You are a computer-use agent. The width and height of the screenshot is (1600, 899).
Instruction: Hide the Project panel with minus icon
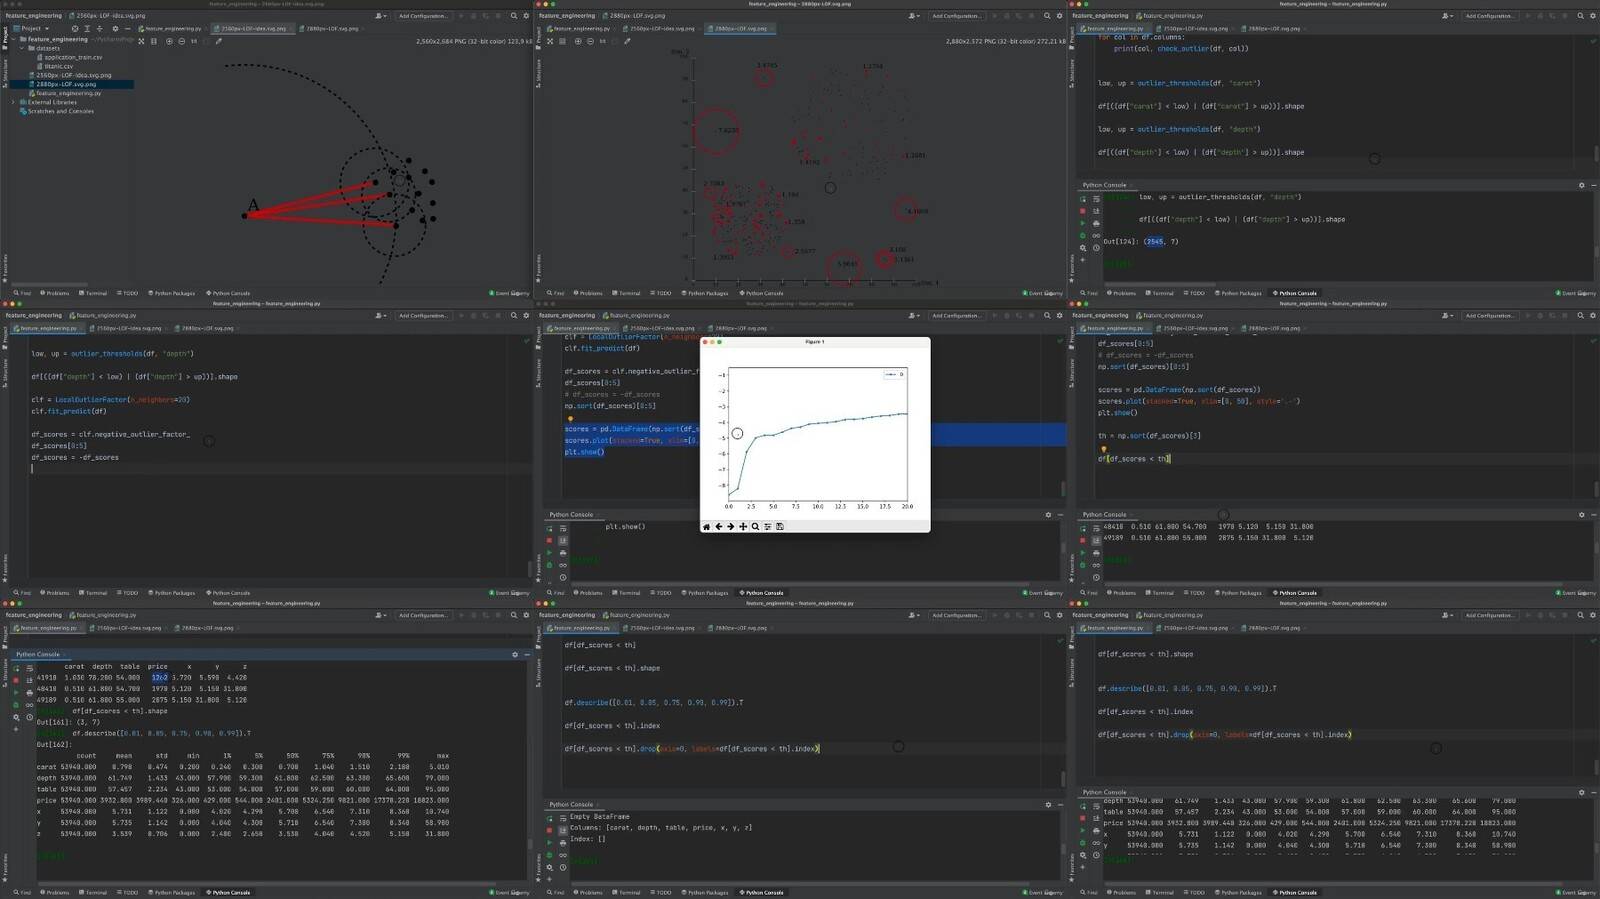127,28
